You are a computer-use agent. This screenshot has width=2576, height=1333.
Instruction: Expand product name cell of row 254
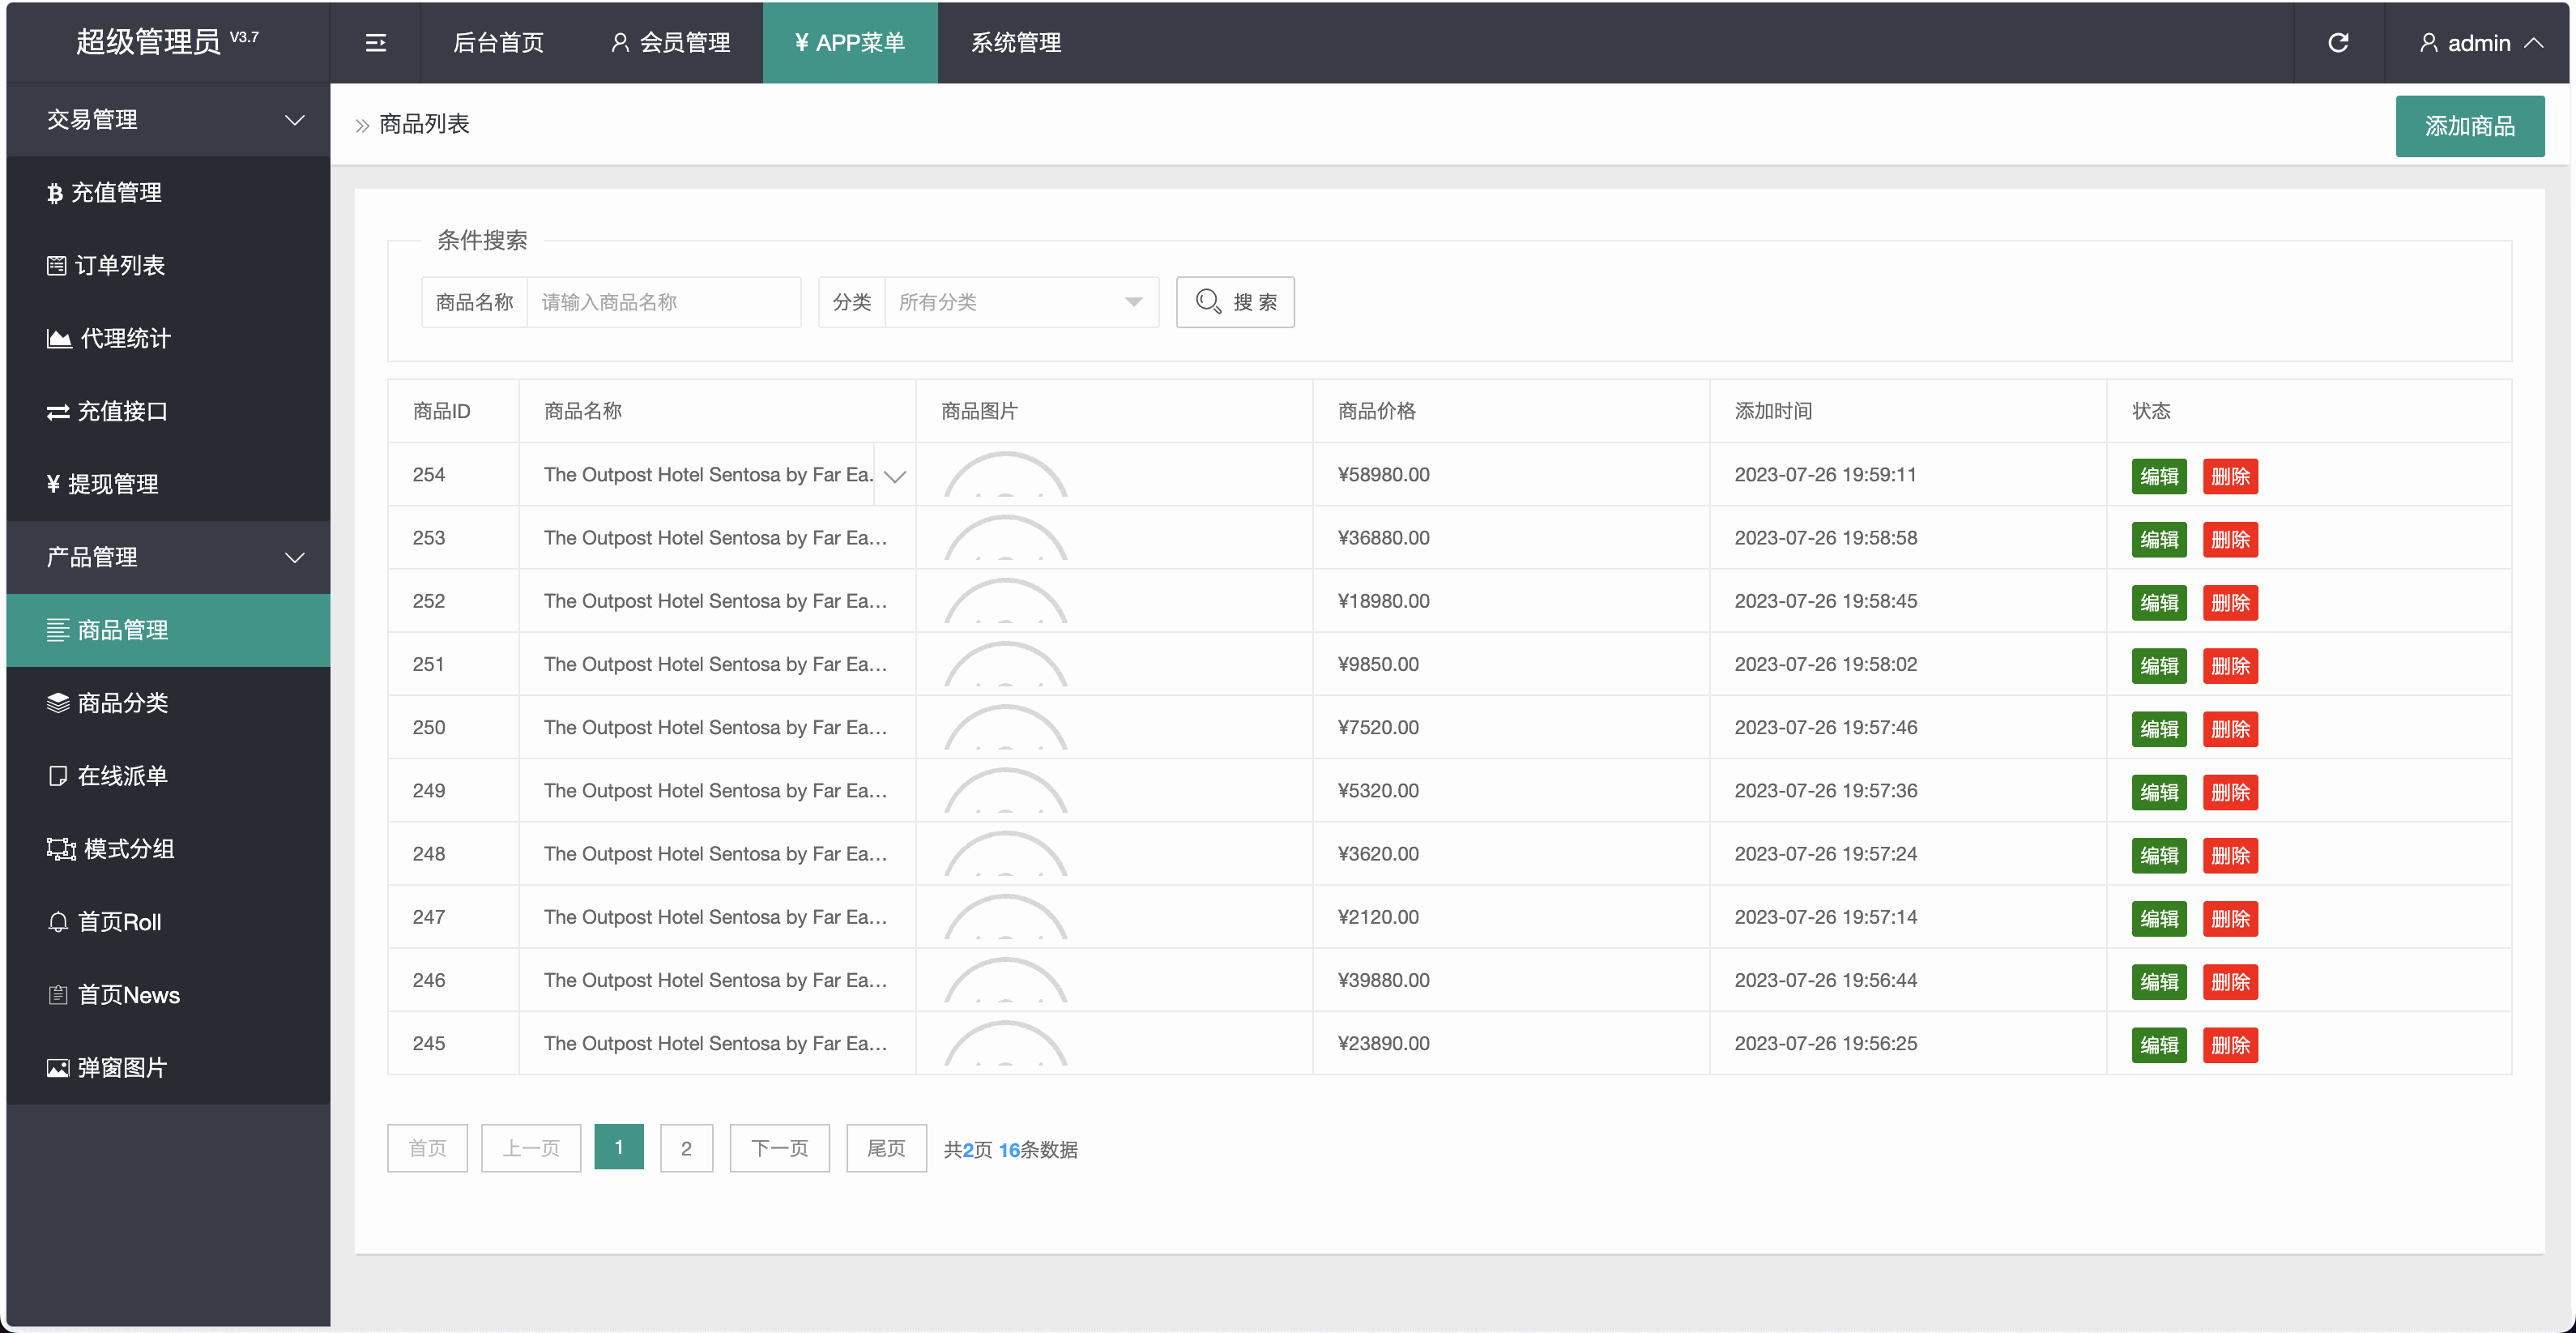coord(895,476)
